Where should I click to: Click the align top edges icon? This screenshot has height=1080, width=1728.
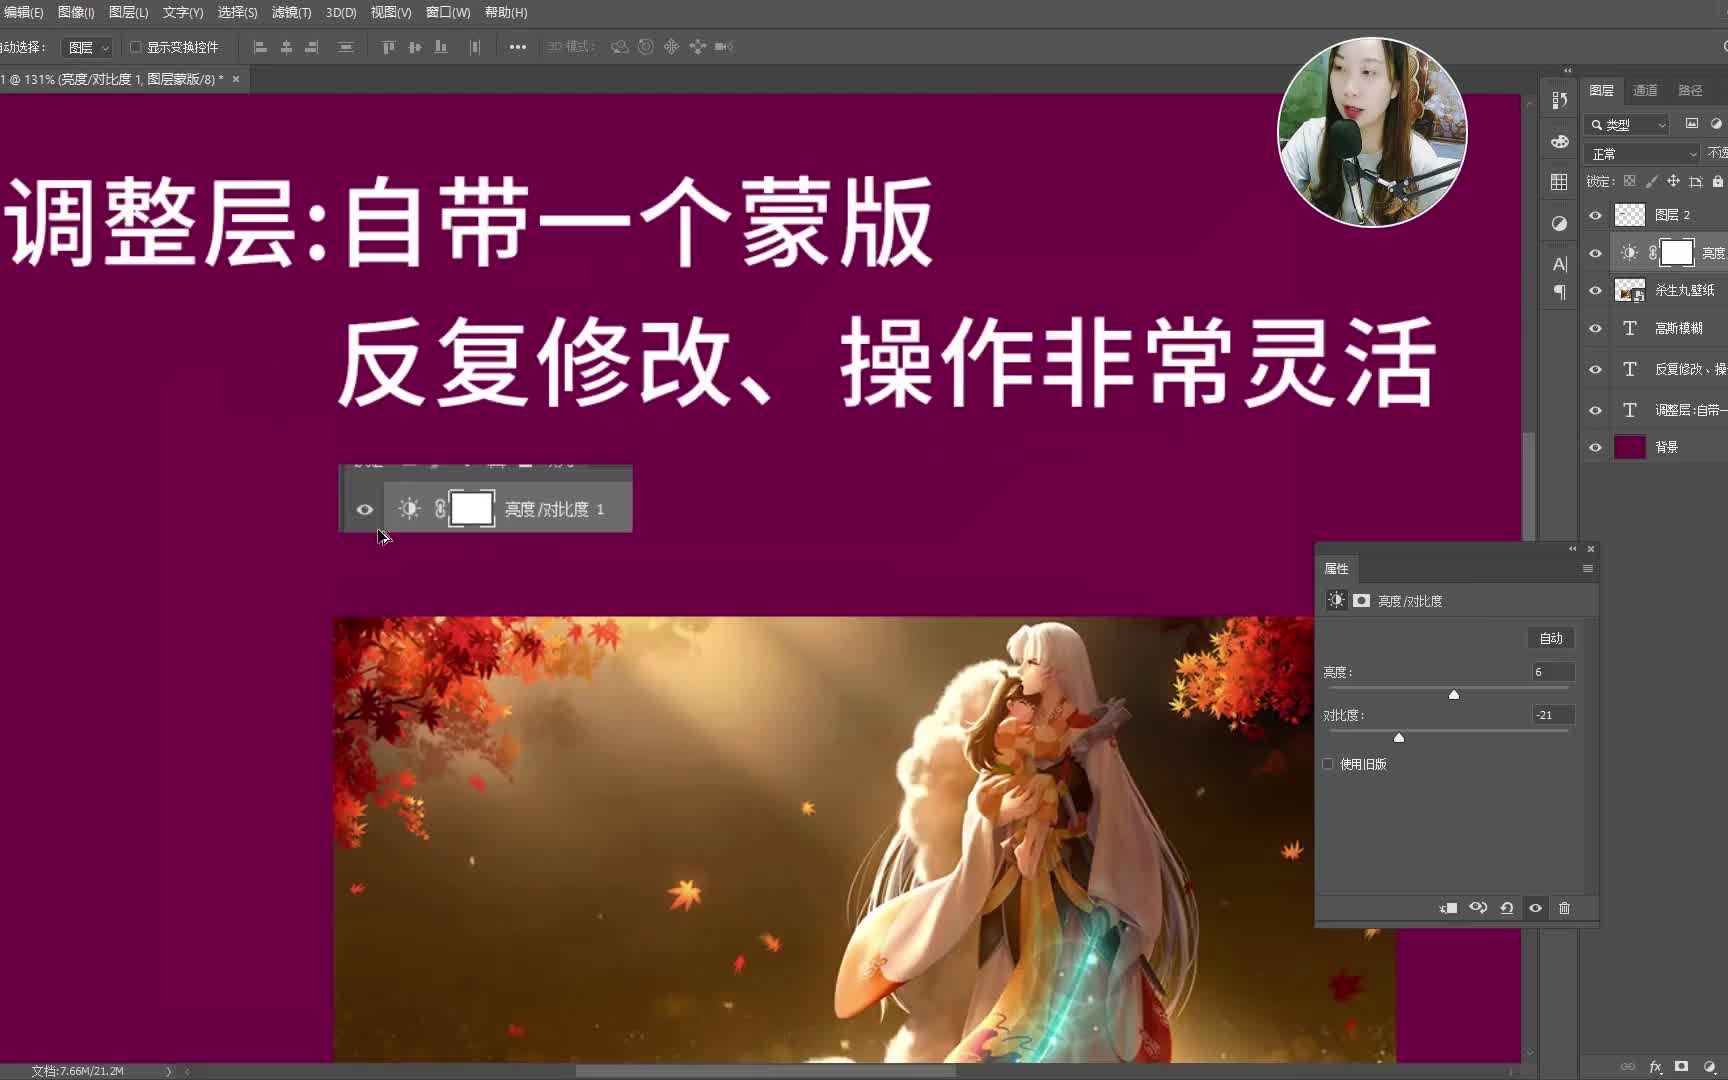389,47
